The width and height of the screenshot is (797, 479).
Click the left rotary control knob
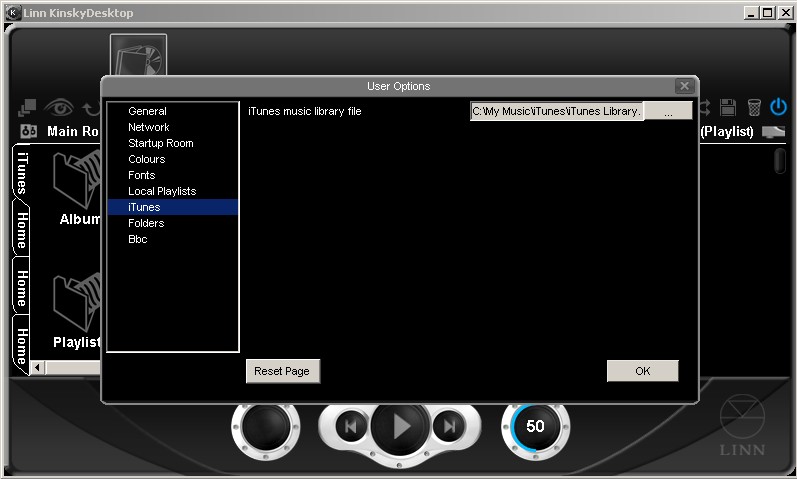266,427
